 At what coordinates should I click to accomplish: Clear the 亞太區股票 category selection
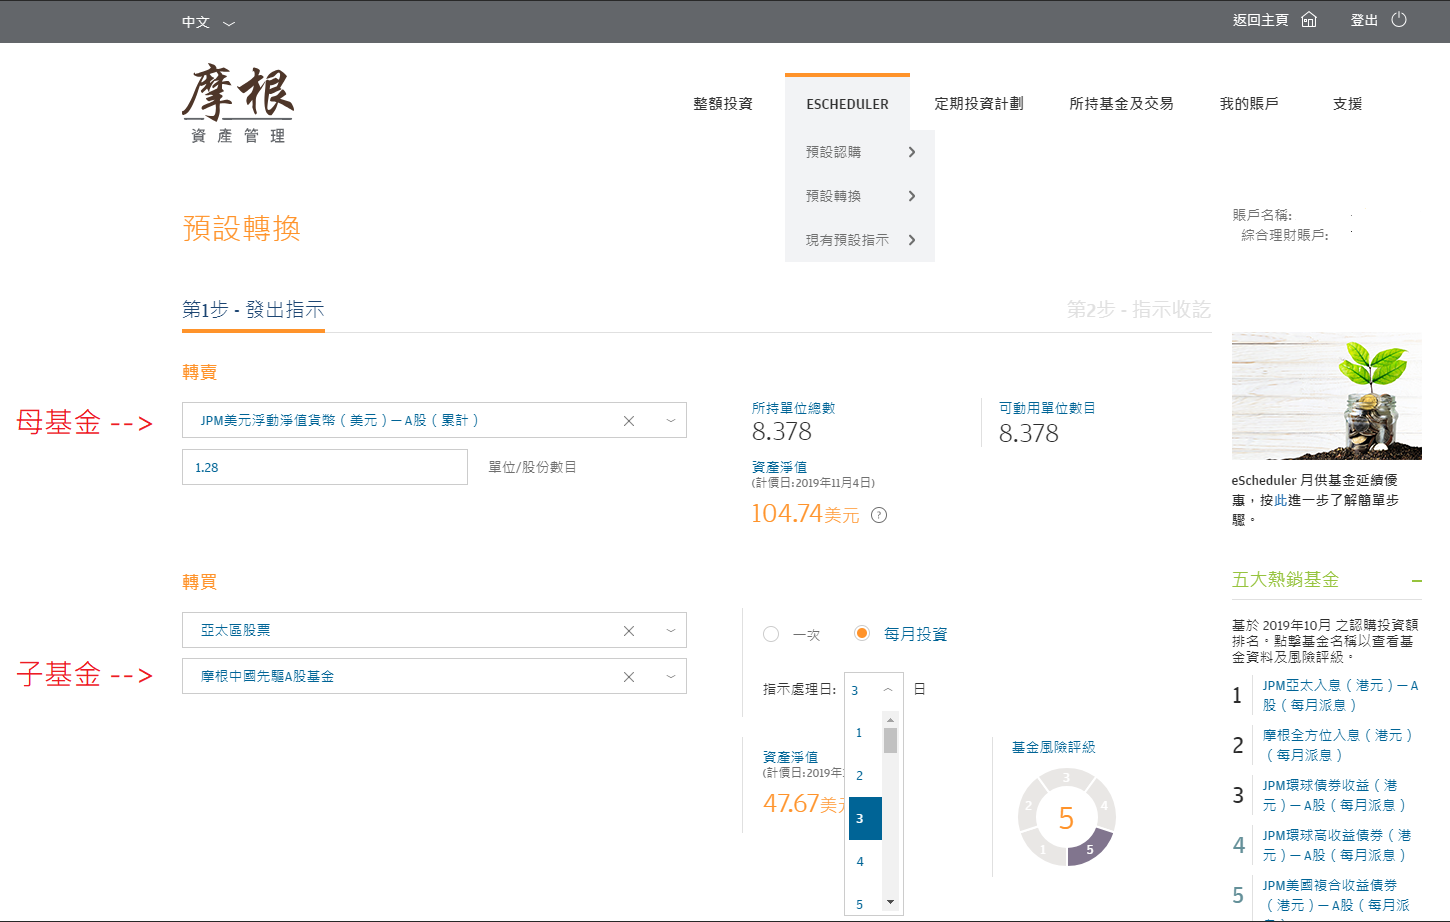click(629, 631)
